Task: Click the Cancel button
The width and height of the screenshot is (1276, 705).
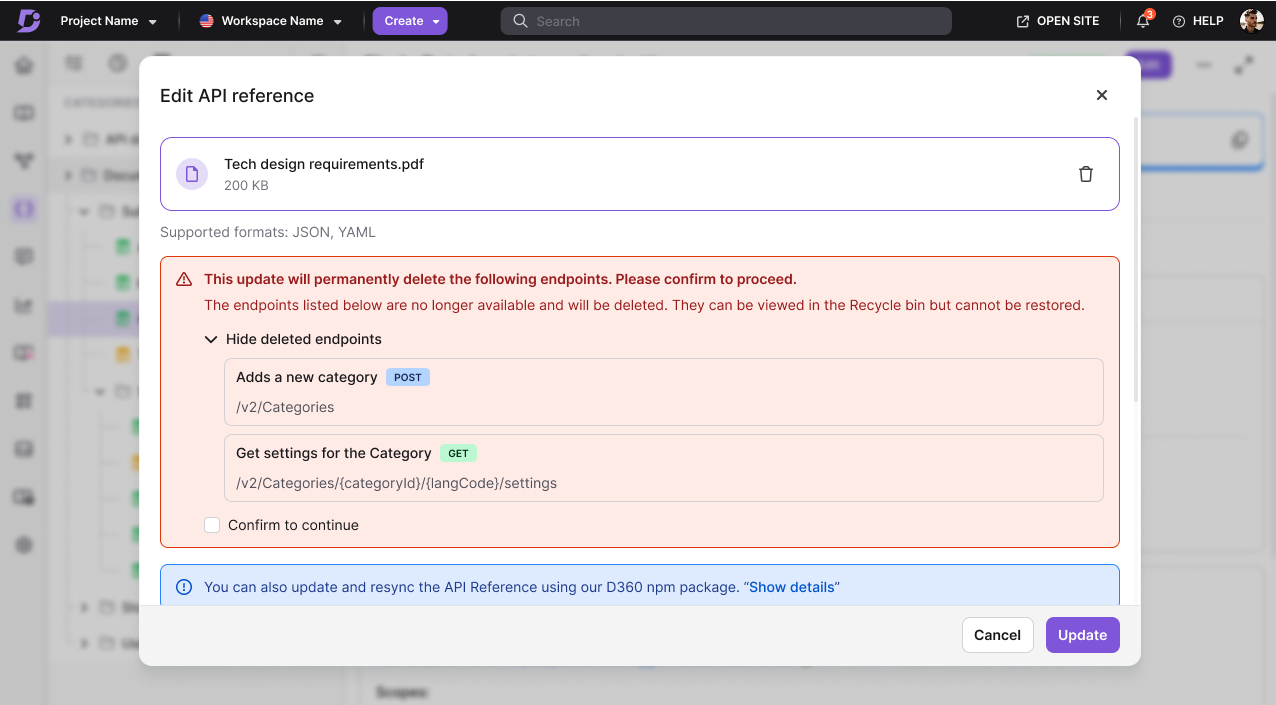Action: coord(997,635)
